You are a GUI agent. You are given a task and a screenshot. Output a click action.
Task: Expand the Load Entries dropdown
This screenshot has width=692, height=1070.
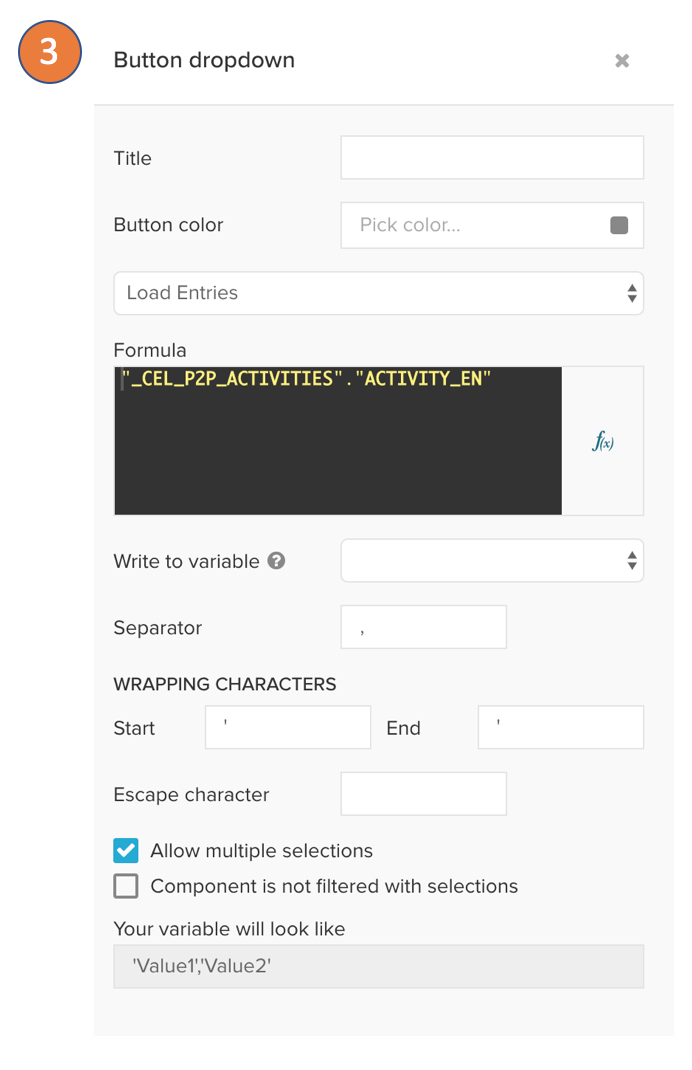pos(378,293)
